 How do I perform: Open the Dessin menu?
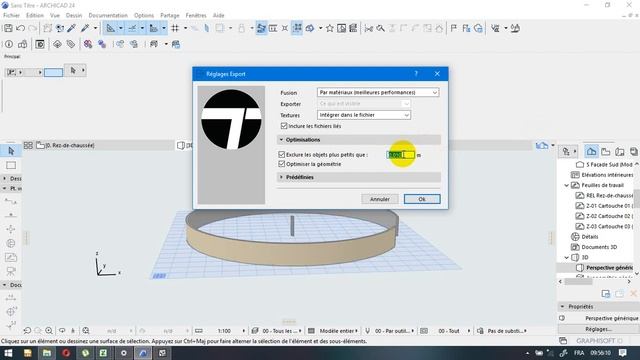(74, 15)
